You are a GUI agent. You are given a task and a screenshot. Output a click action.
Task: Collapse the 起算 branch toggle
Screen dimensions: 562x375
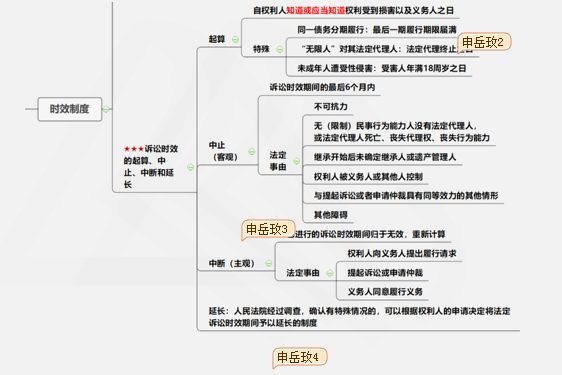click(235, 39)
